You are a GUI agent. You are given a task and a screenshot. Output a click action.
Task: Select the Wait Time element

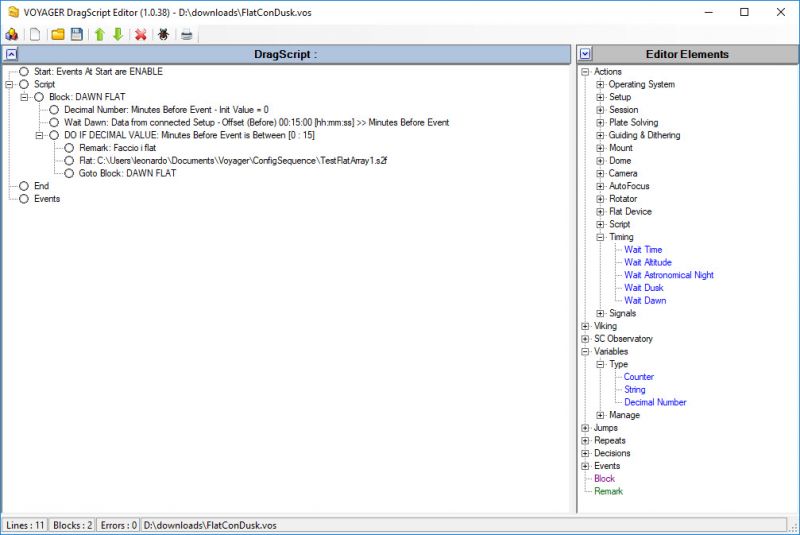tap(643, 249)
